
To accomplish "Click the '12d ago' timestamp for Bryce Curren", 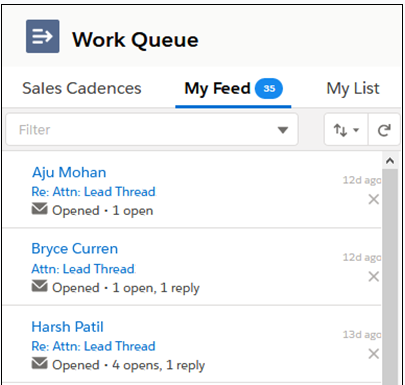I will pyautogui.click(x=362, y=257).
